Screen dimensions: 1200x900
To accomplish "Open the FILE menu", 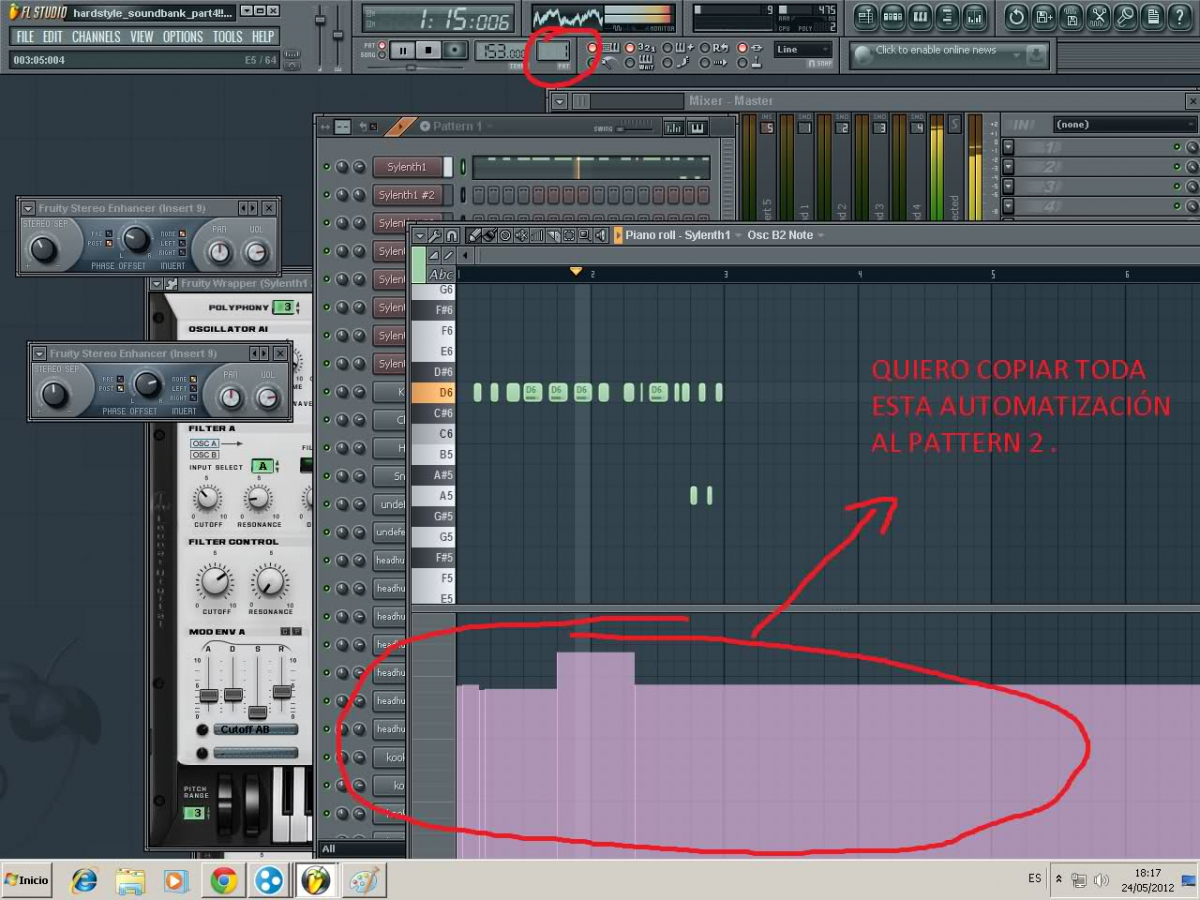I will click(x=25, y=37).
